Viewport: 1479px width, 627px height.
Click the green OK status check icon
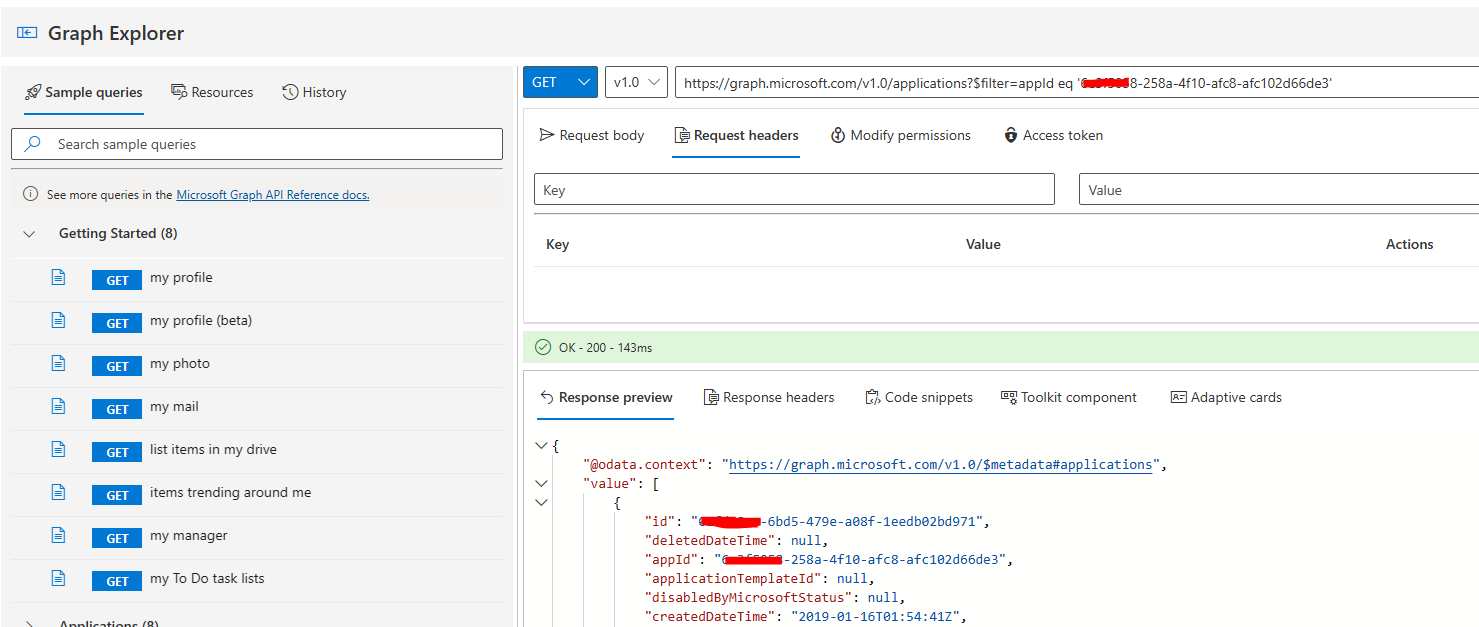pyautogui.click(x=543, y=347)
